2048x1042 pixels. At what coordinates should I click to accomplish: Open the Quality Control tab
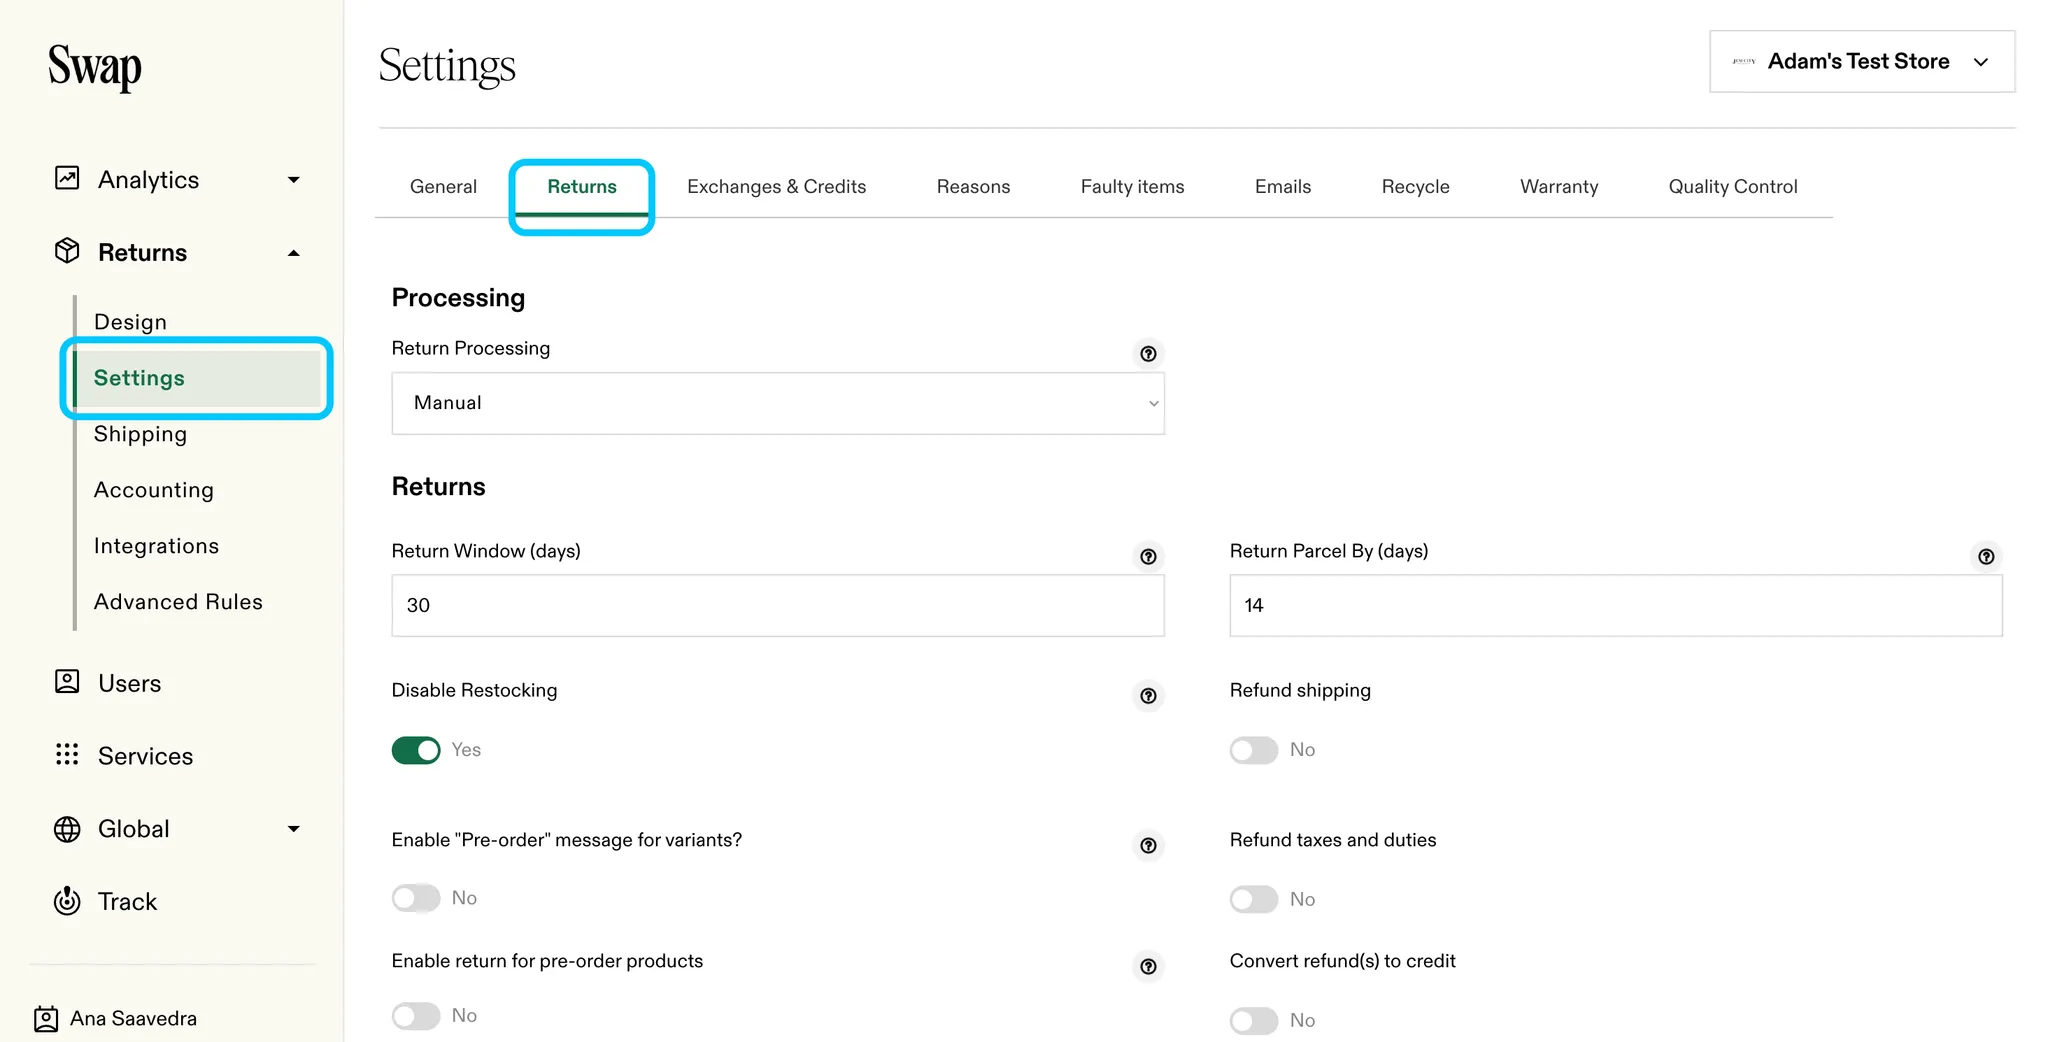click(x=1733, y=187)
